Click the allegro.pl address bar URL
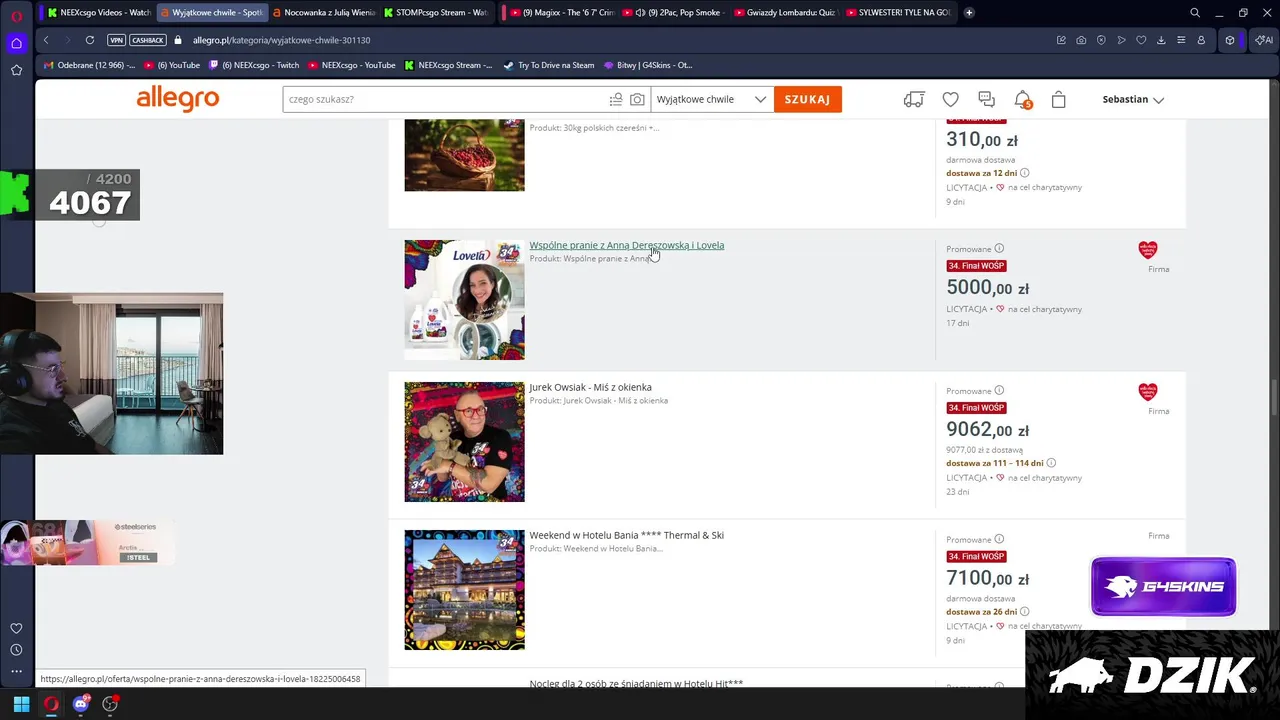 tap(281, 40)
